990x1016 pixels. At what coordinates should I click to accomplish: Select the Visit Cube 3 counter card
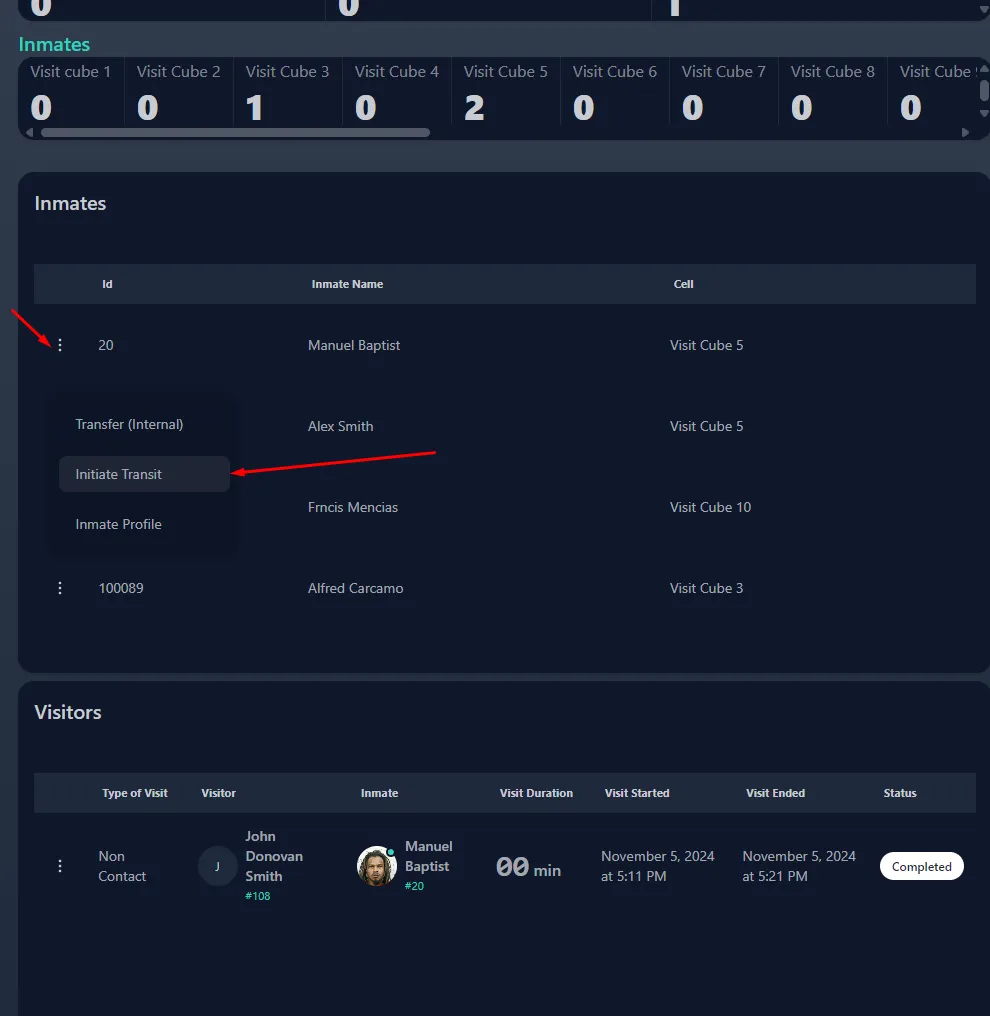(x=287, y=94)
